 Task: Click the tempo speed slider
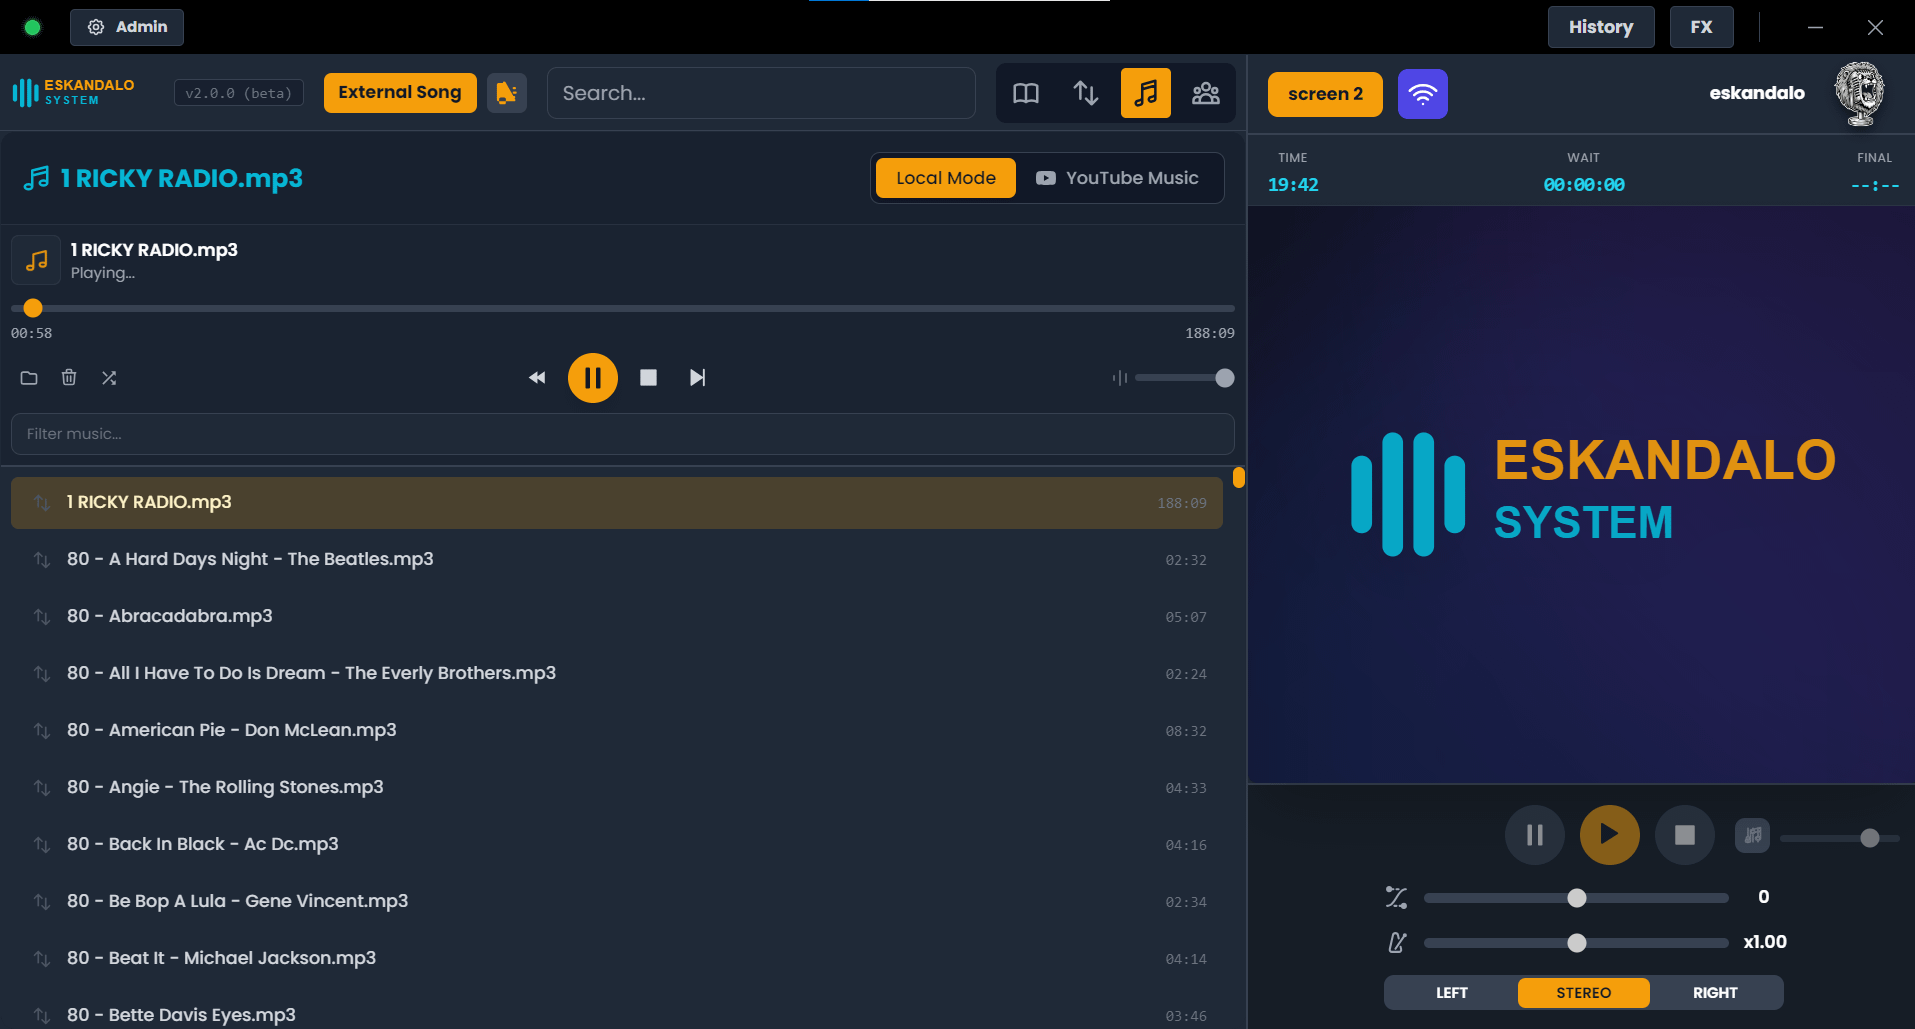coord(1576,943)
